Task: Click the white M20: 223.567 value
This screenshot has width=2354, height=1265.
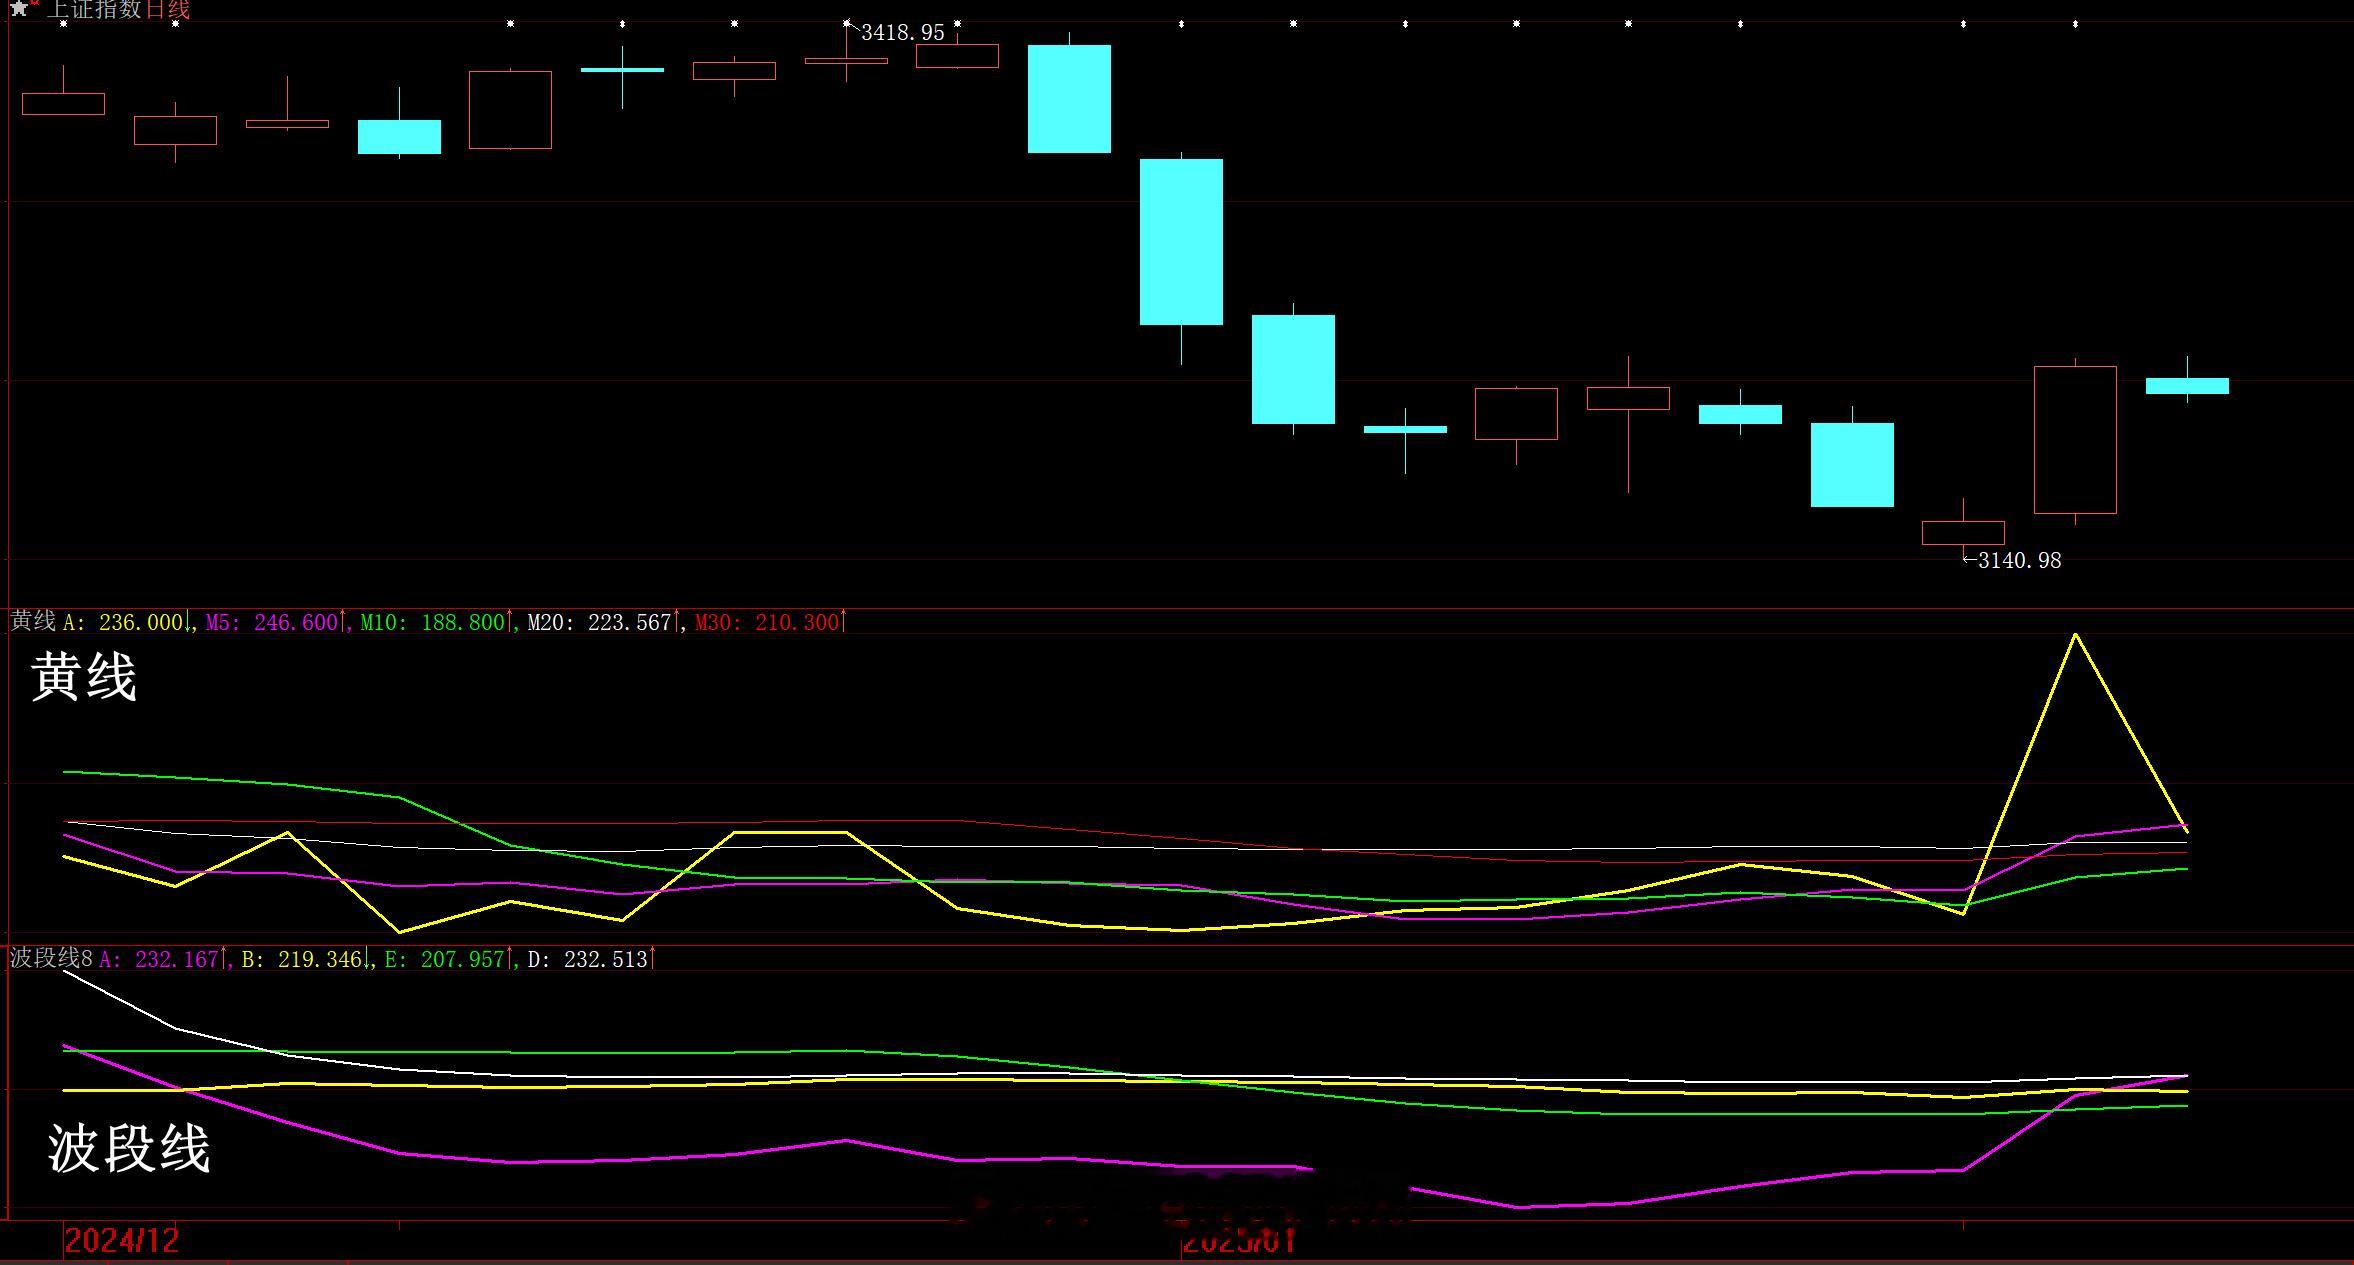Action: click(602, 622)
